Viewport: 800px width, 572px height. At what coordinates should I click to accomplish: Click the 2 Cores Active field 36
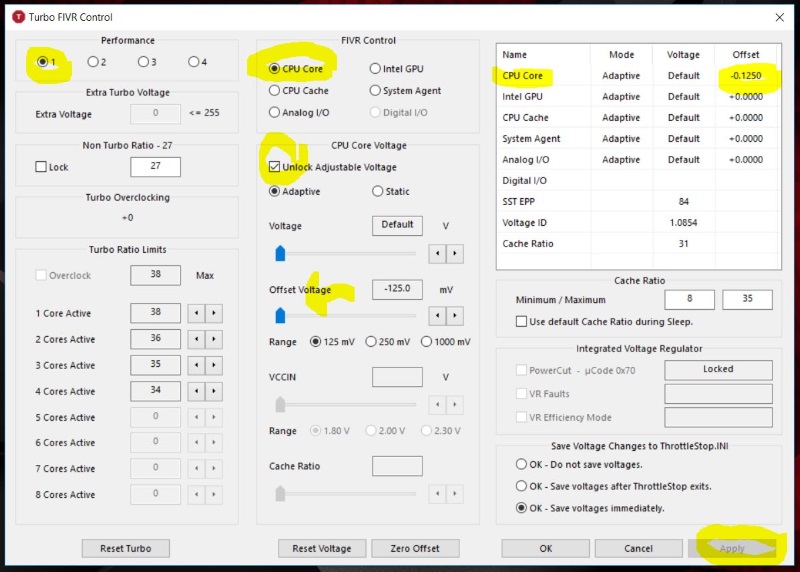coord(155,338)
